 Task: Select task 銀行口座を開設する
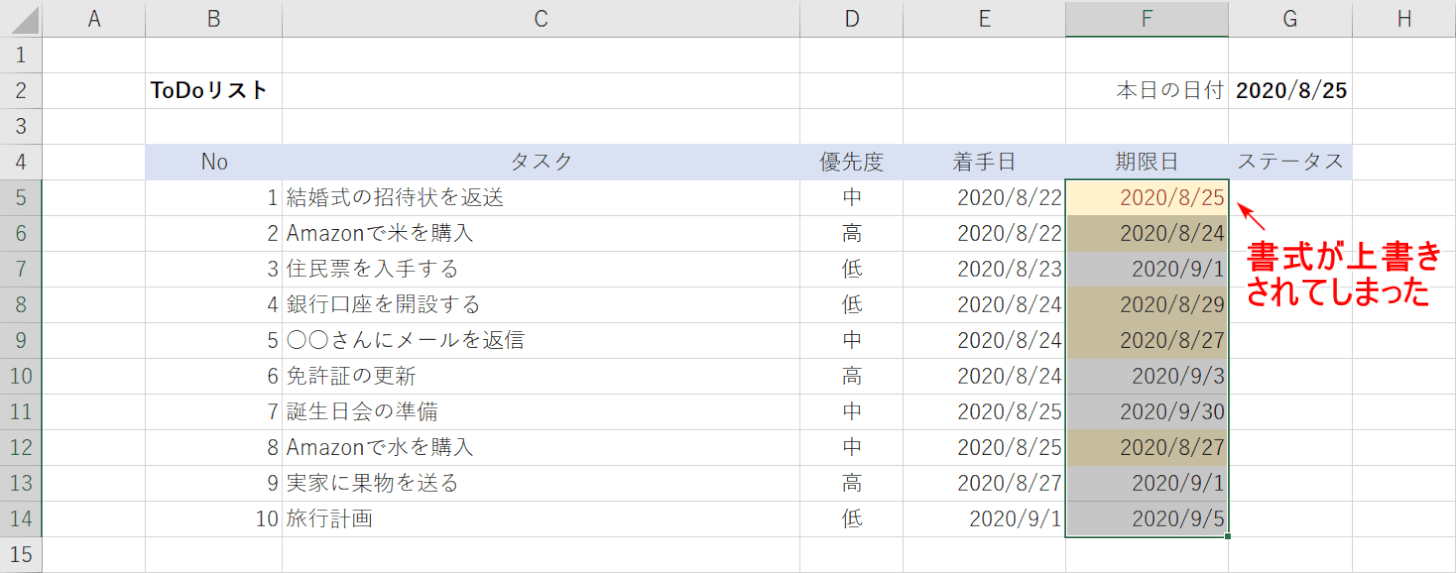point(541,305)
